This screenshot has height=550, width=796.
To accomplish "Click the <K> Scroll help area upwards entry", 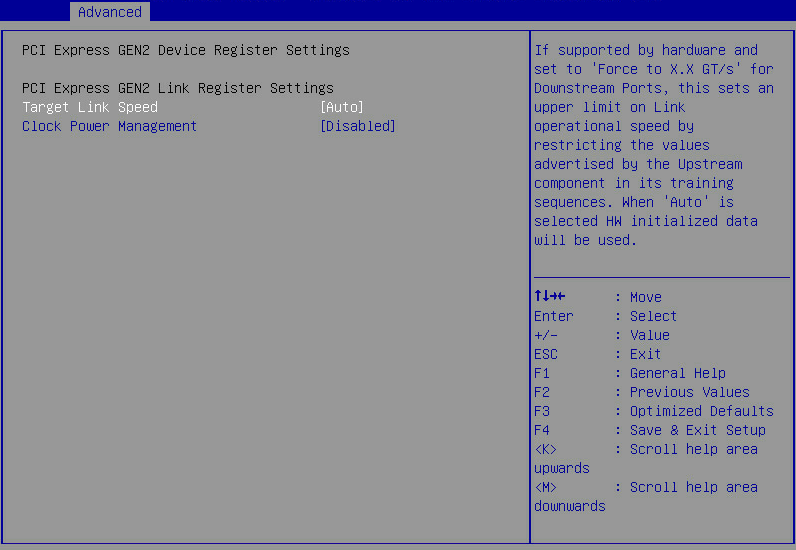I will coord(646,459).
